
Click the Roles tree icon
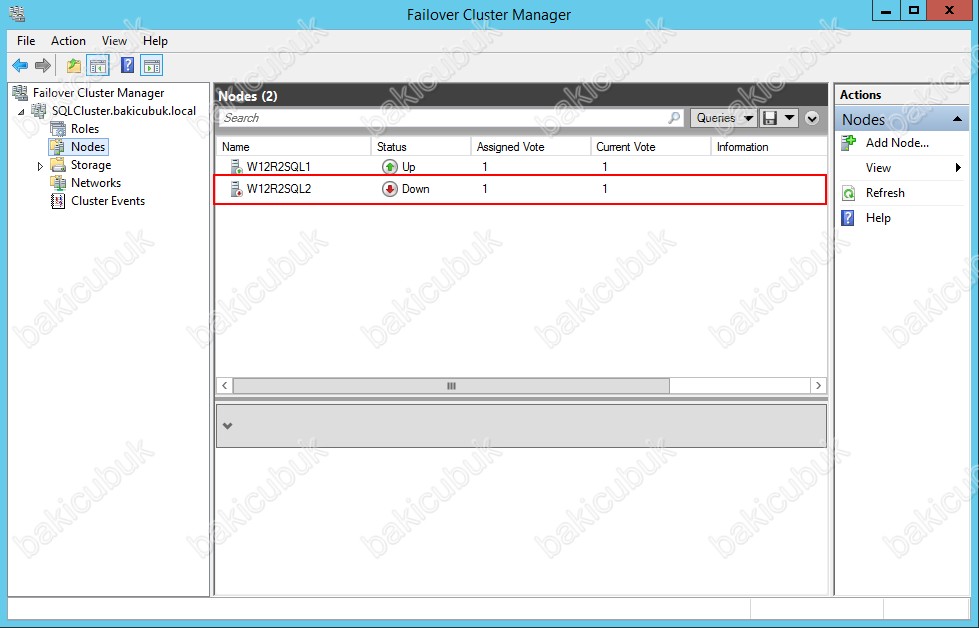[58, 129]
